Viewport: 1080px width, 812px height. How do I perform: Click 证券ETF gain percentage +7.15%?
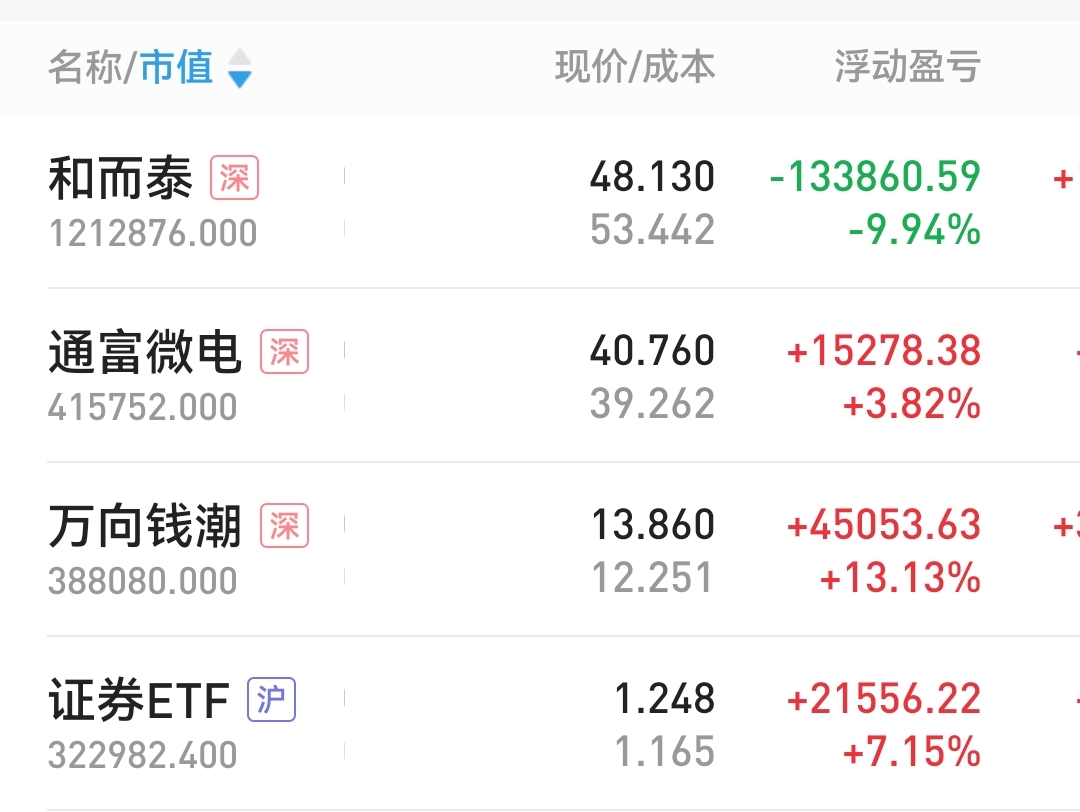pos(911,751)
